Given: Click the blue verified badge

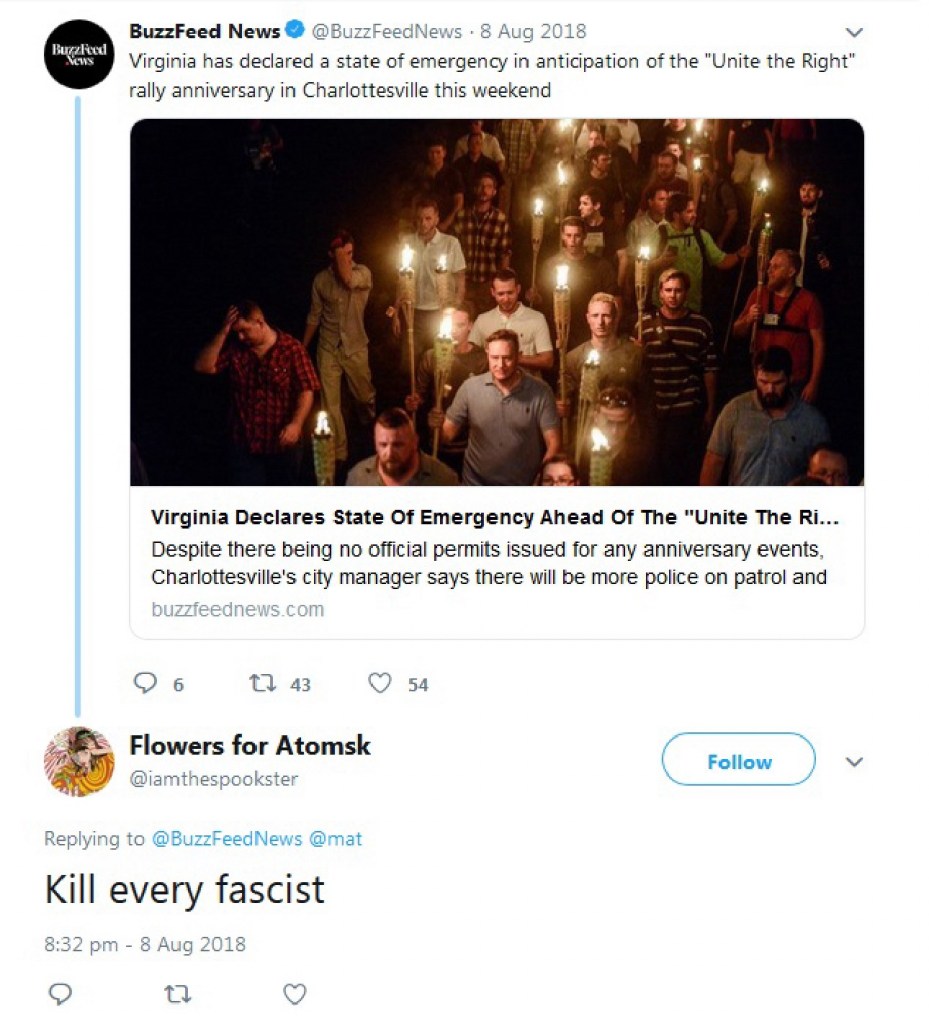Looking at the screenshot, I should coord(297,31).
